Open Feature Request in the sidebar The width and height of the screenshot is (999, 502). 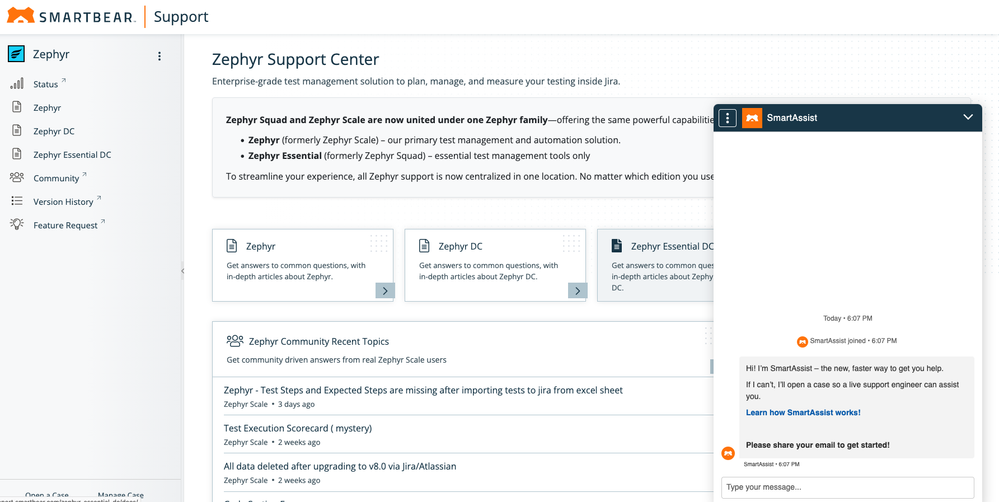coord(65,226)
